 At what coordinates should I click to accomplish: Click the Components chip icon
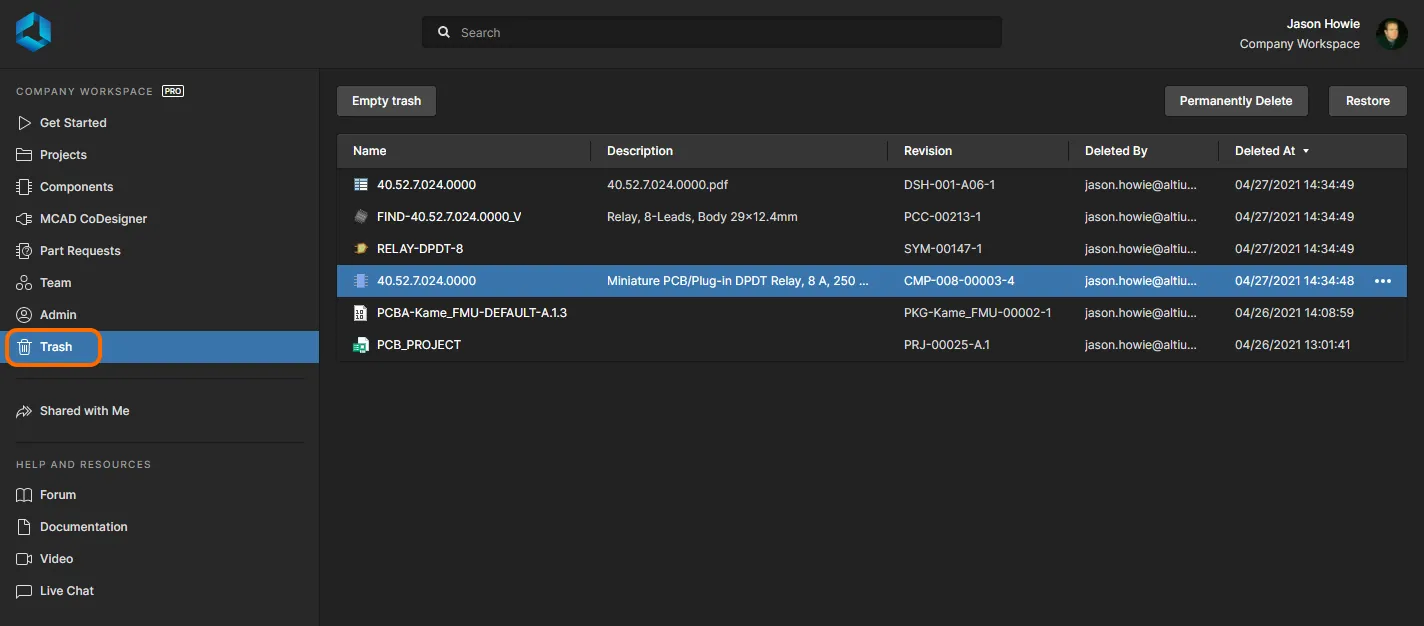click(x=25, y=187)
